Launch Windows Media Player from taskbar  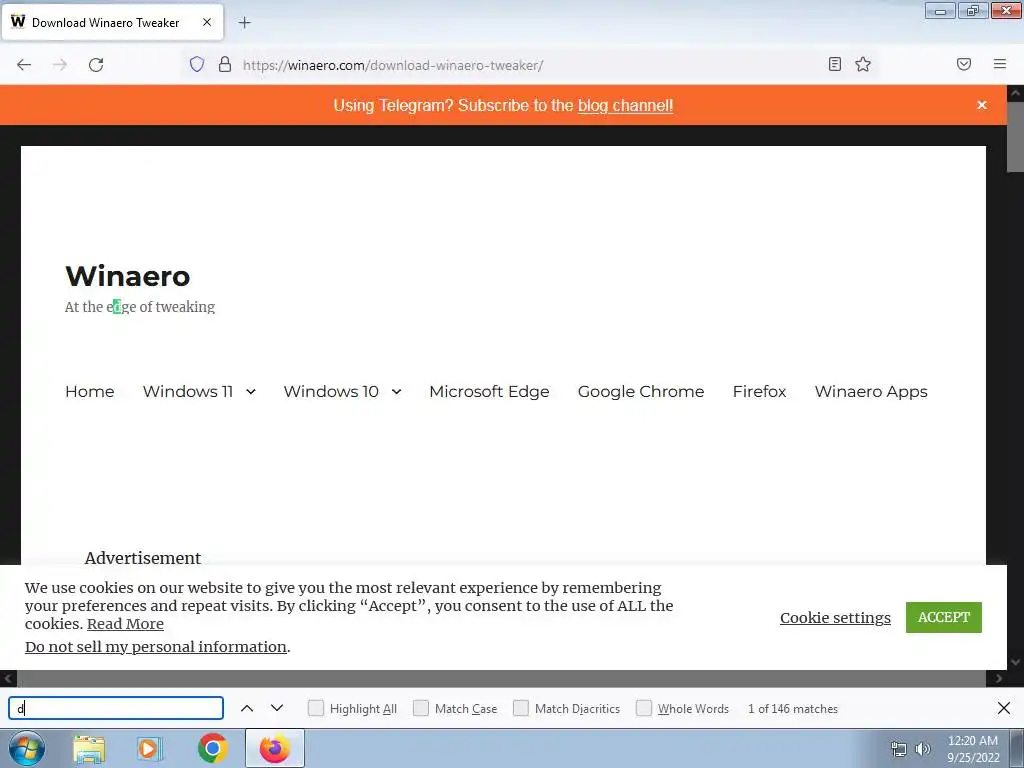(150, 749)
